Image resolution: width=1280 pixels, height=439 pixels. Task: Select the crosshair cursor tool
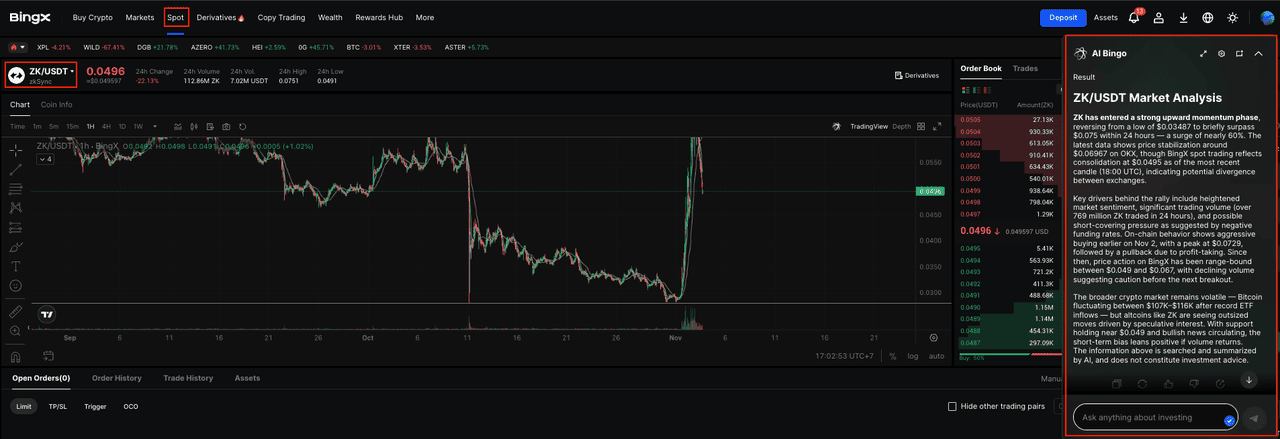(15, 150)
